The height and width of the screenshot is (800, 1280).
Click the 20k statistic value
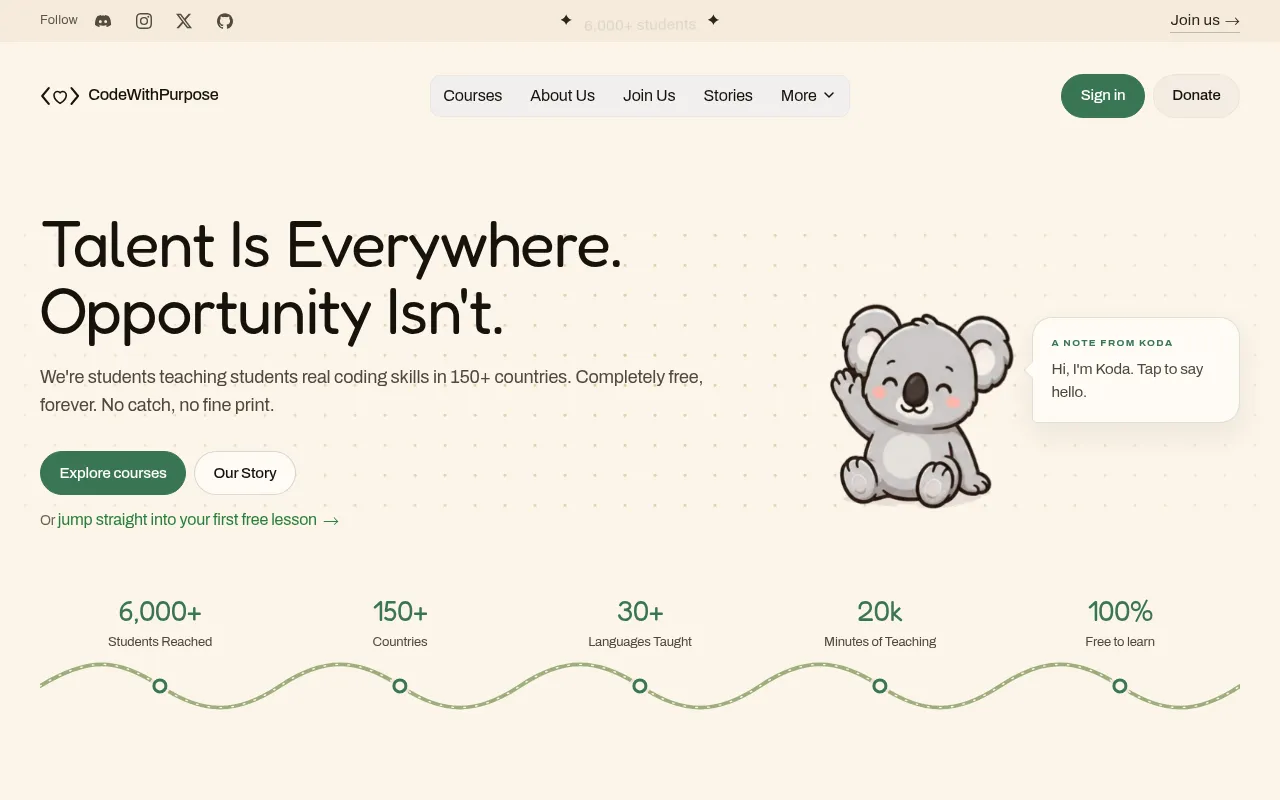(x=880, y=611)
